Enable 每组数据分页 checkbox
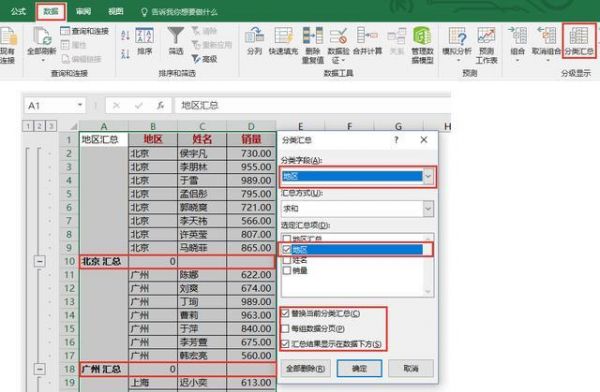Image resolution: width=600 pixels, height=392 pixels. coord(285,328)
